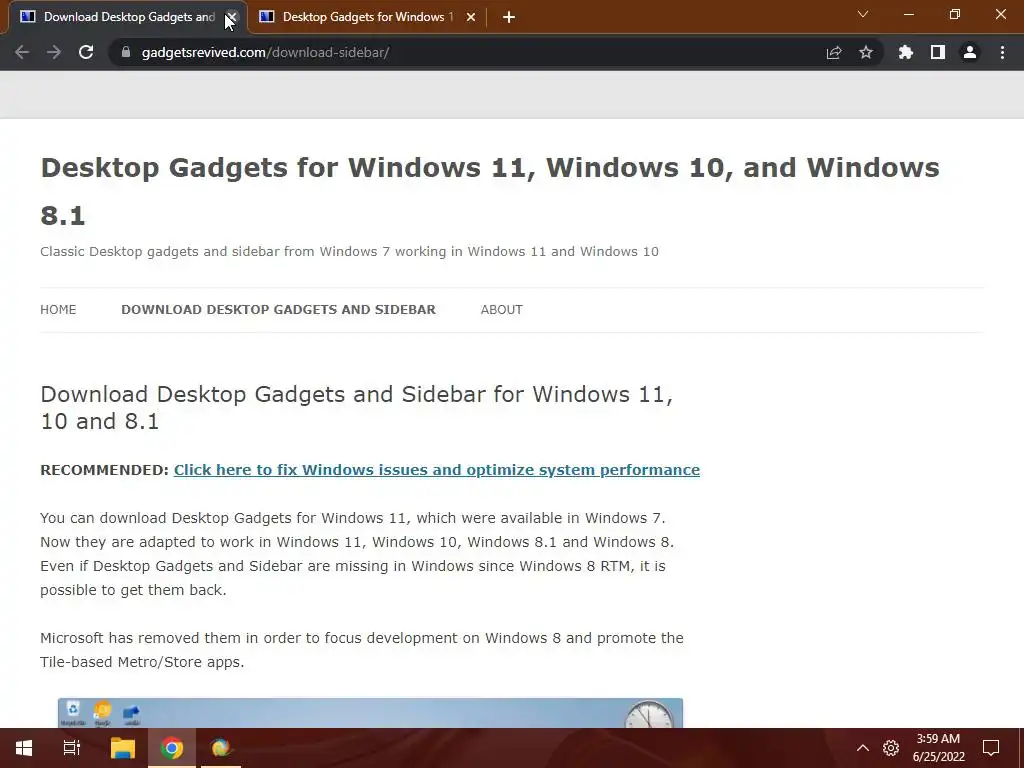Open the 3:59 AM clock calendar
The image size is (1024, 768).
938,748
